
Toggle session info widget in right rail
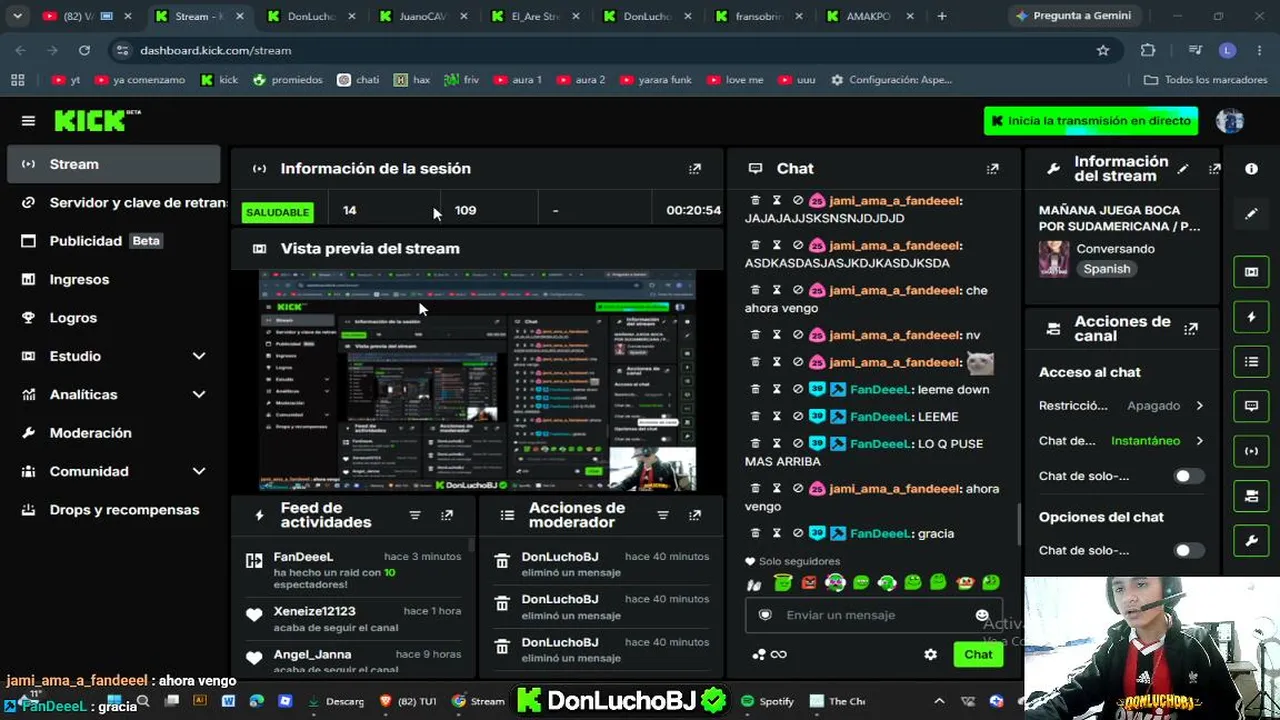coord(1251,451)
